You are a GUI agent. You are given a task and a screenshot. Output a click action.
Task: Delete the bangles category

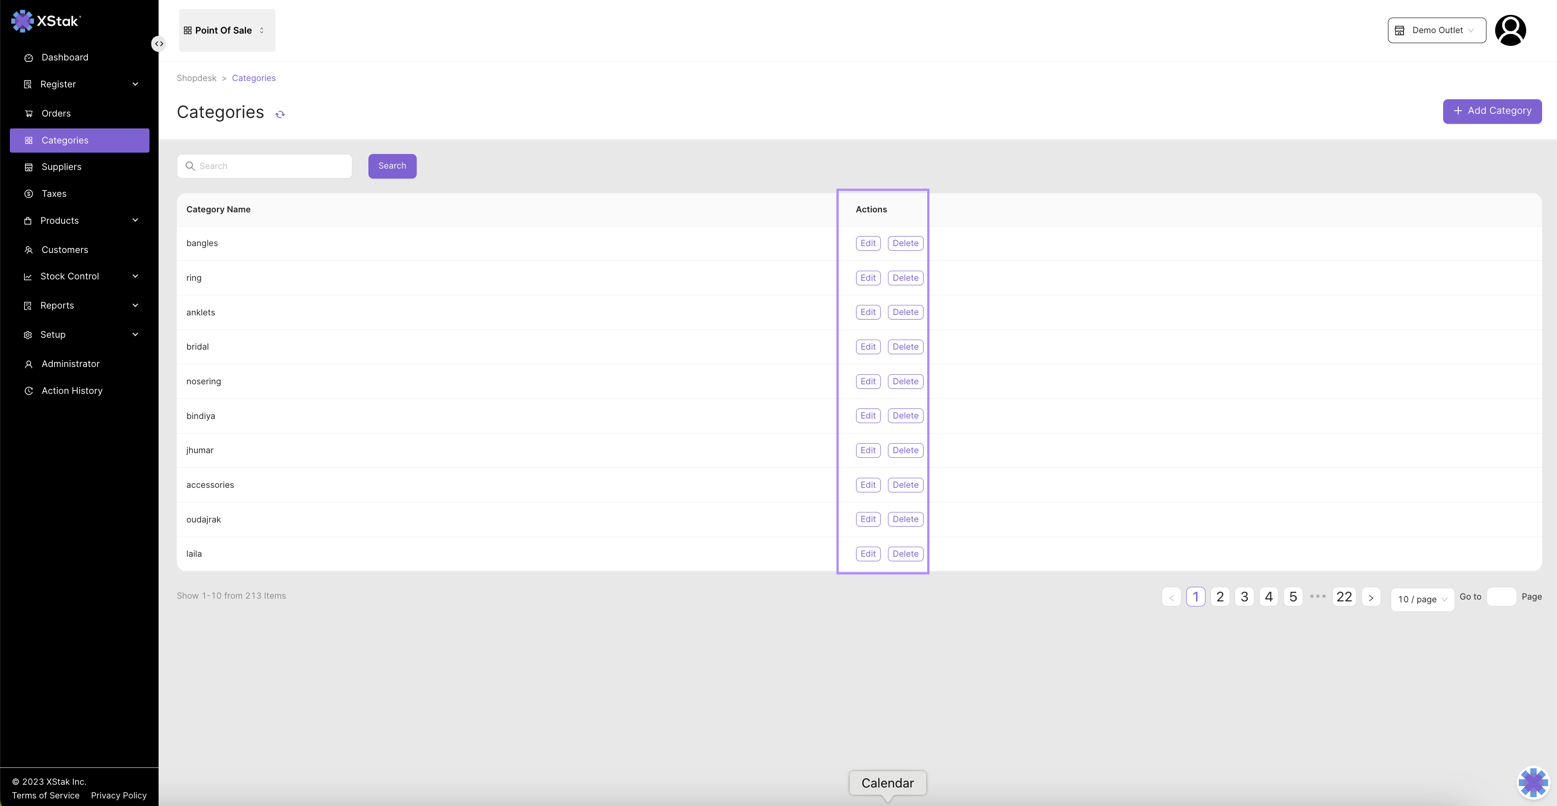pyautogui.click(x=905, y=243)
